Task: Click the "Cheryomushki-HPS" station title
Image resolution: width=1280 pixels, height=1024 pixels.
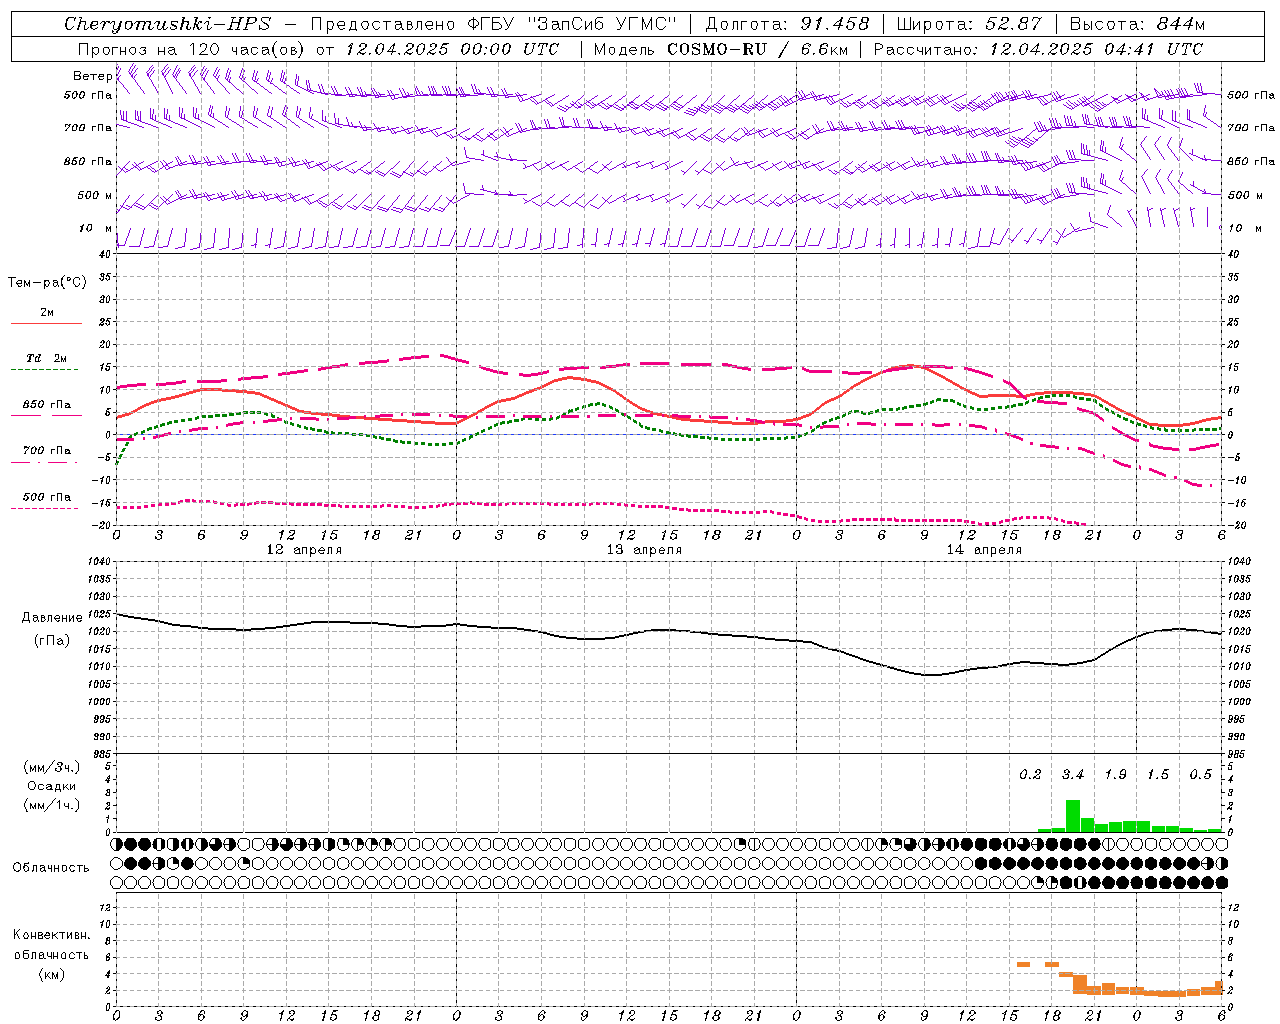Action: 167,24
